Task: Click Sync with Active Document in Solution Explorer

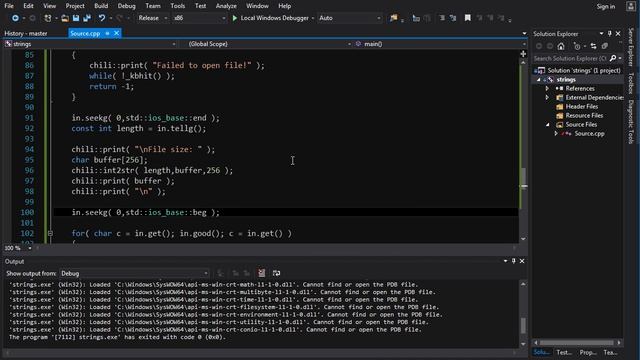Action: pos(593,46)
